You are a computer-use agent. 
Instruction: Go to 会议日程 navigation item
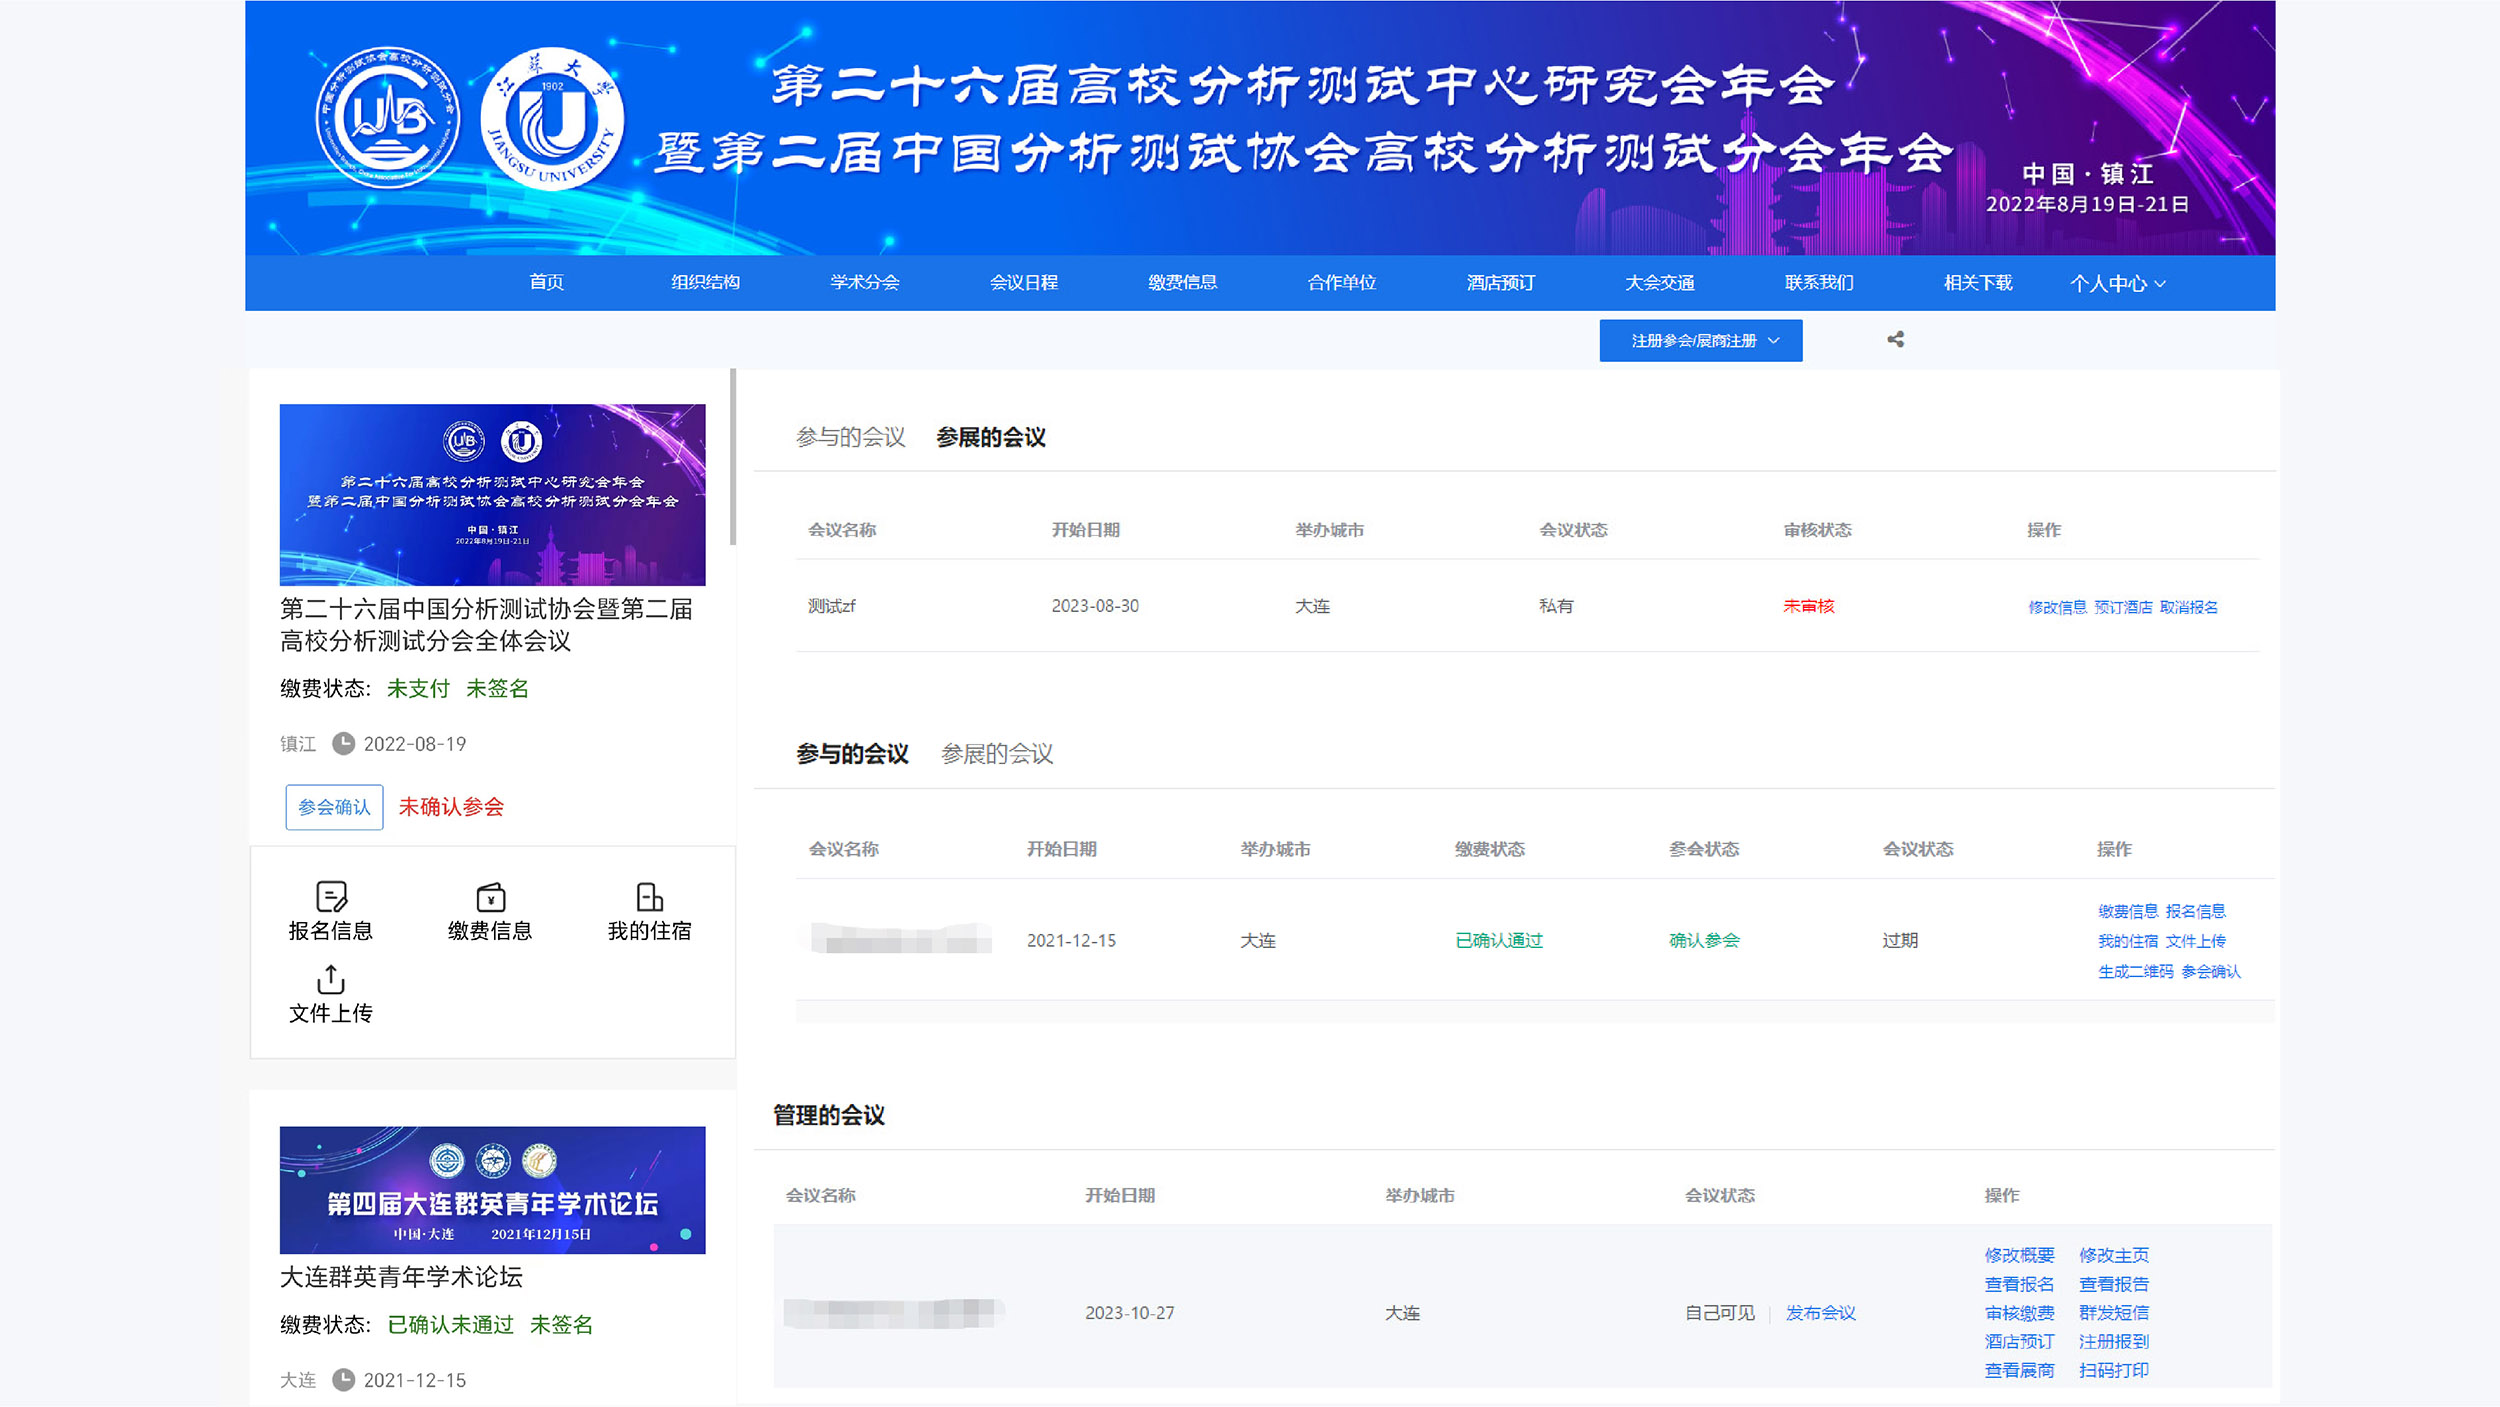click(1023, 283)
